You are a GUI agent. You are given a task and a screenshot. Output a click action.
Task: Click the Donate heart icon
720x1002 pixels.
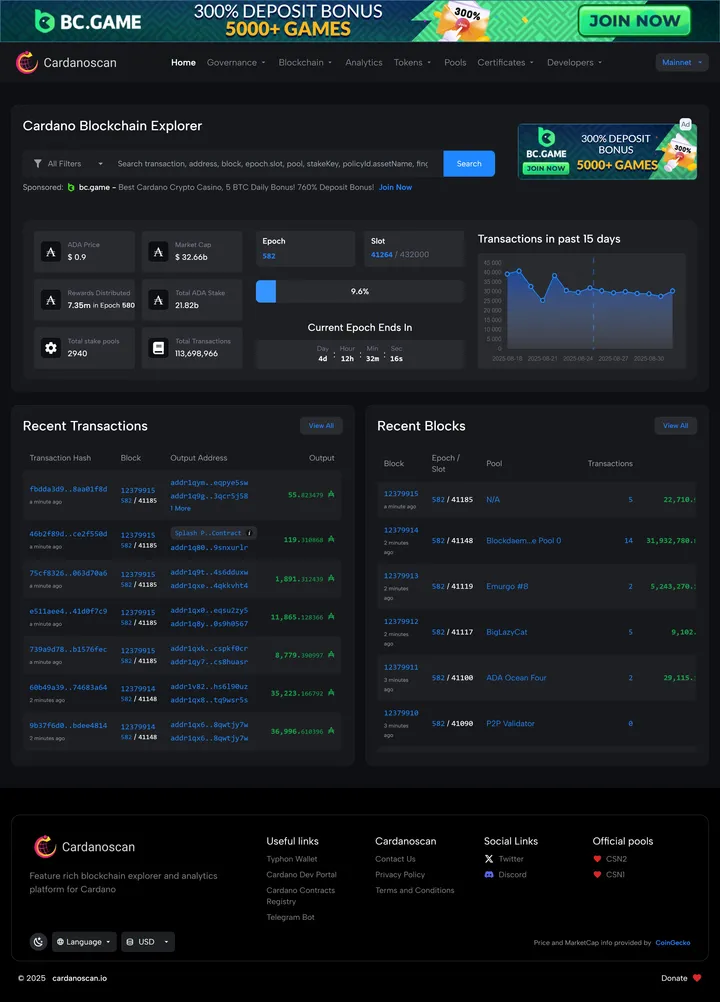coord(697,978)
